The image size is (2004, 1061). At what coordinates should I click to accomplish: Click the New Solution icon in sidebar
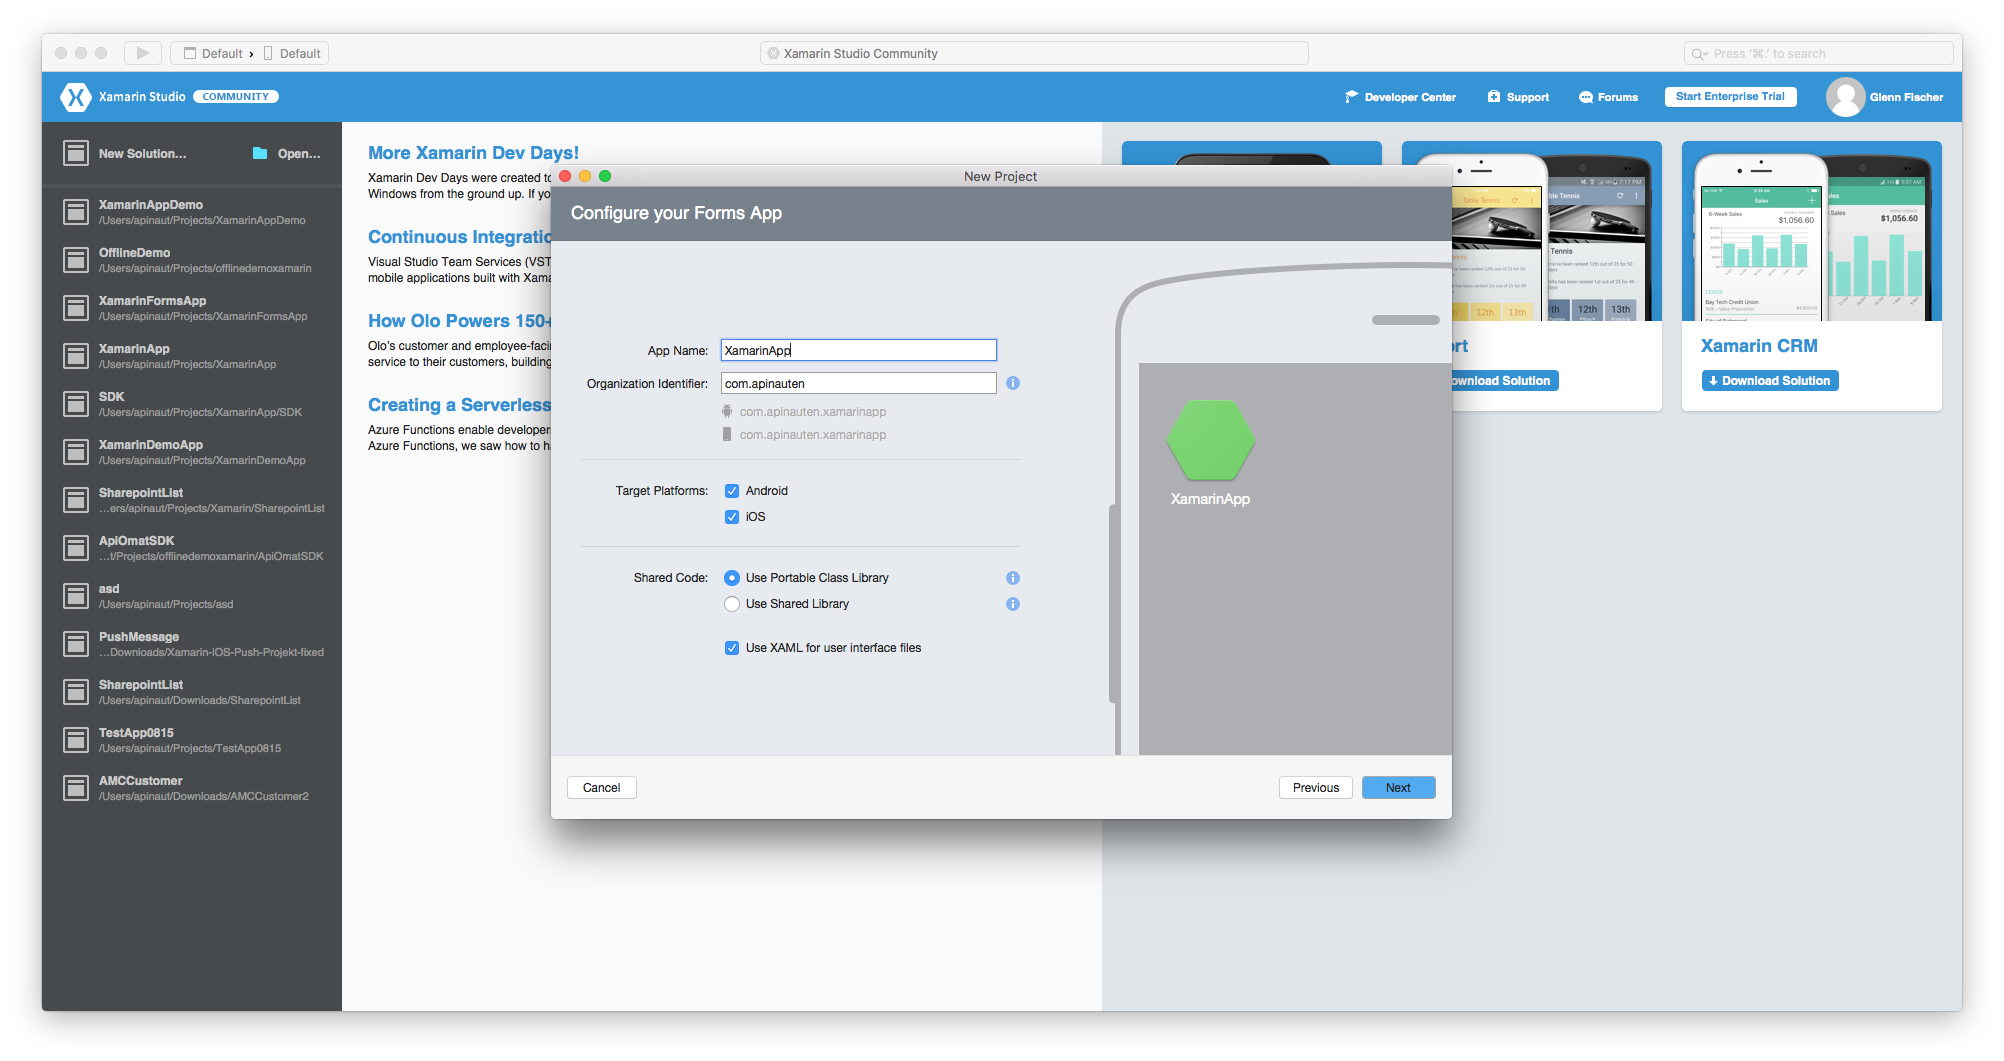pyautogui.click(x=75, y=153)
